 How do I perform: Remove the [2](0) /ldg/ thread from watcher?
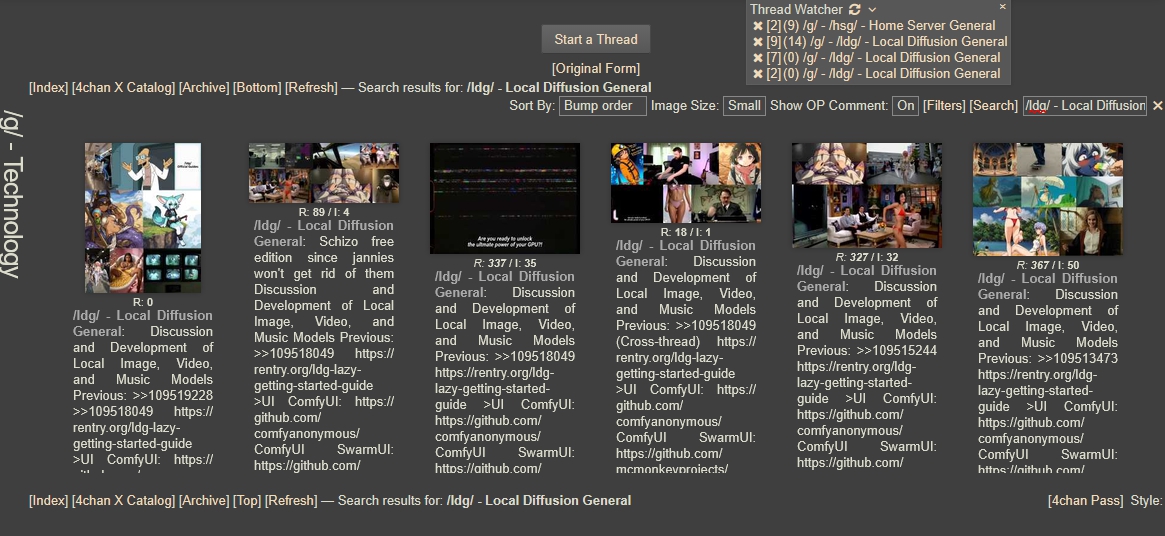(x=758, y=74)
